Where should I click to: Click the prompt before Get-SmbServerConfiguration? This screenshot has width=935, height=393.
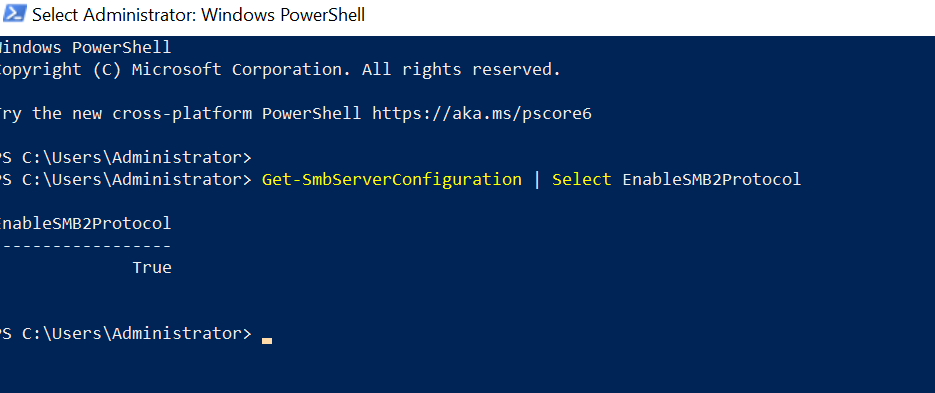pos(125,180)
